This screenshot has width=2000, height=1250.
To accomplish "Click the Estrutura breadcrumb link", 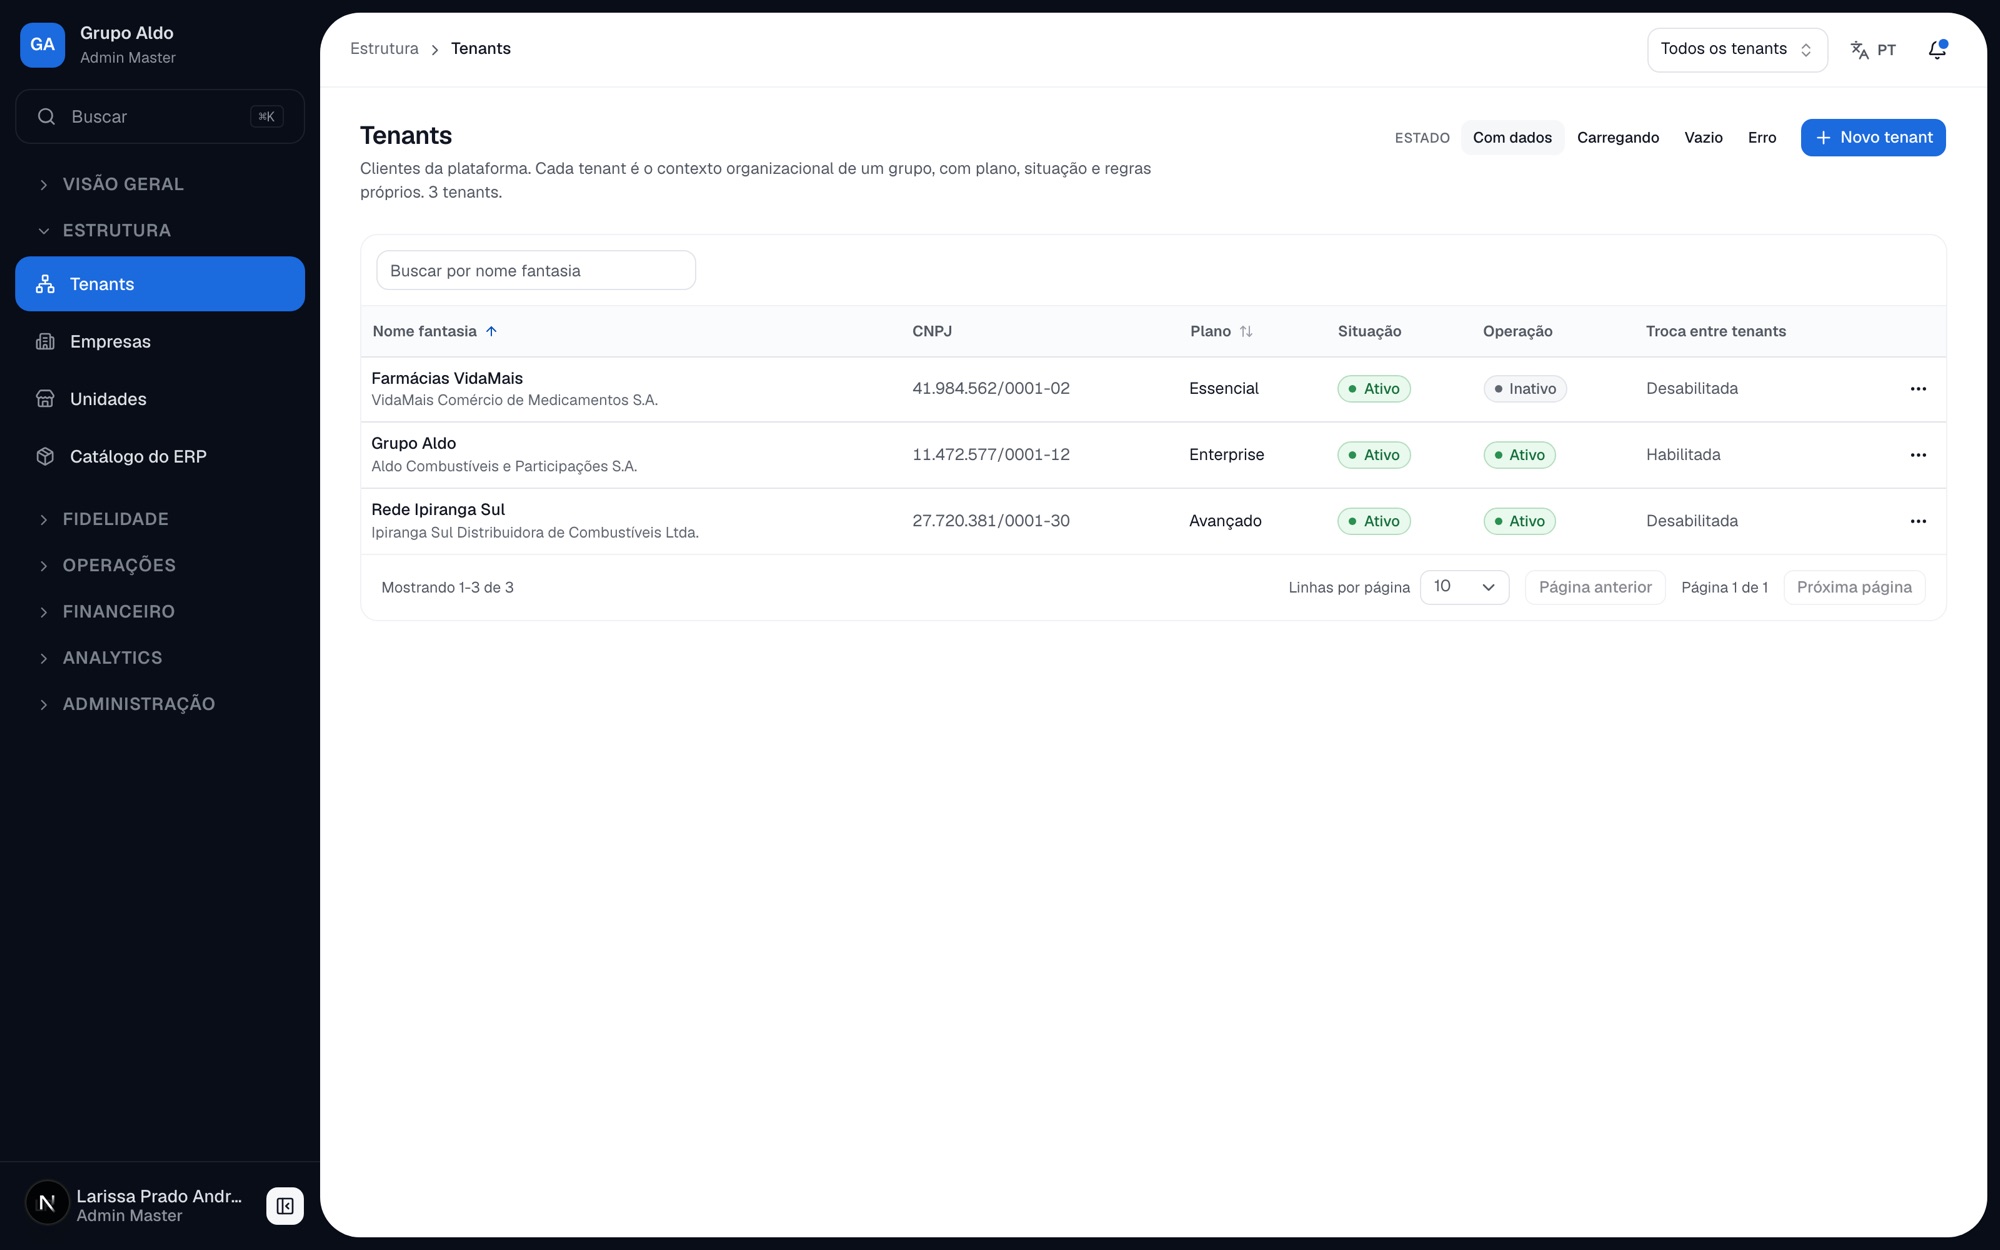I will (384, 49).
